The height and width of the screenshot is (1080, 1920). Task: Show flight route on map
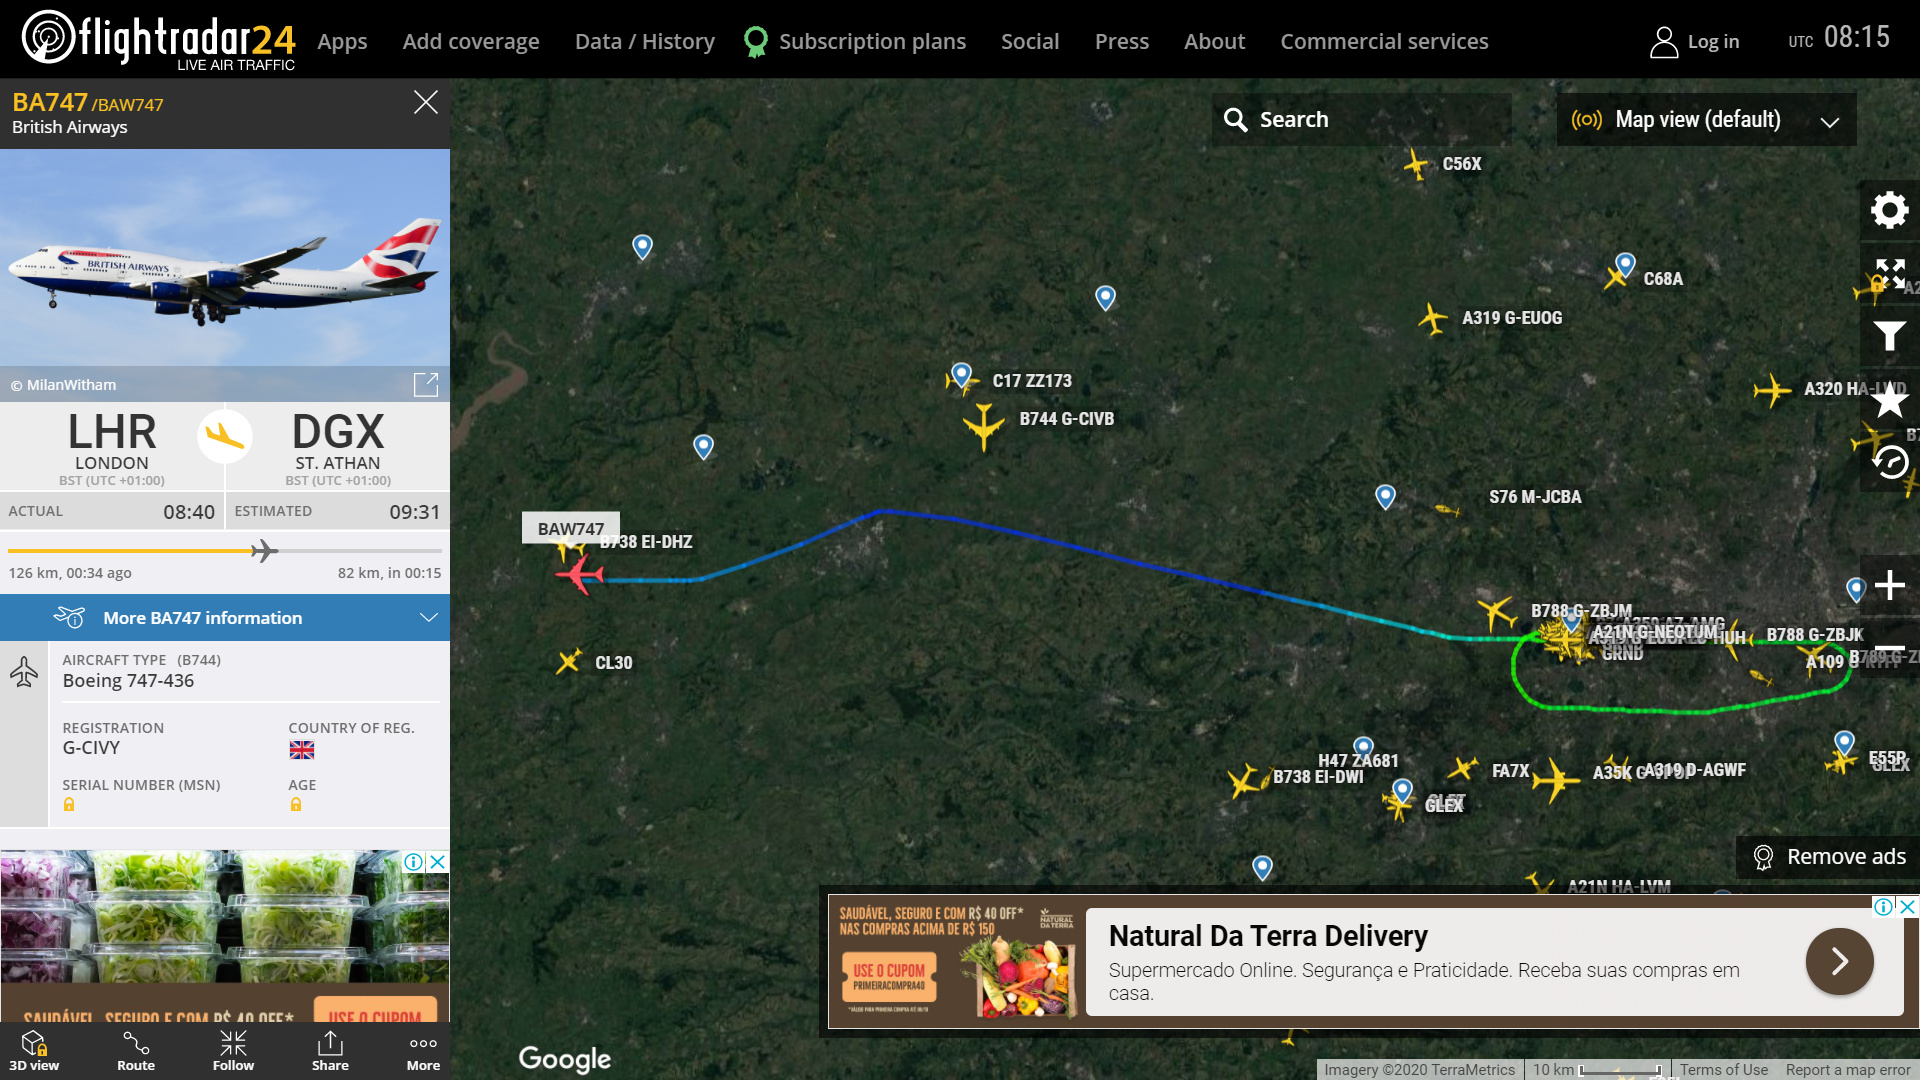136,1051
